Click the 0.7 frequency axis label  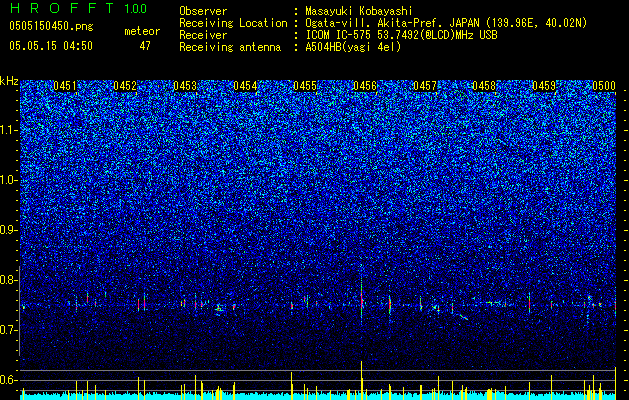click(9, 330)
